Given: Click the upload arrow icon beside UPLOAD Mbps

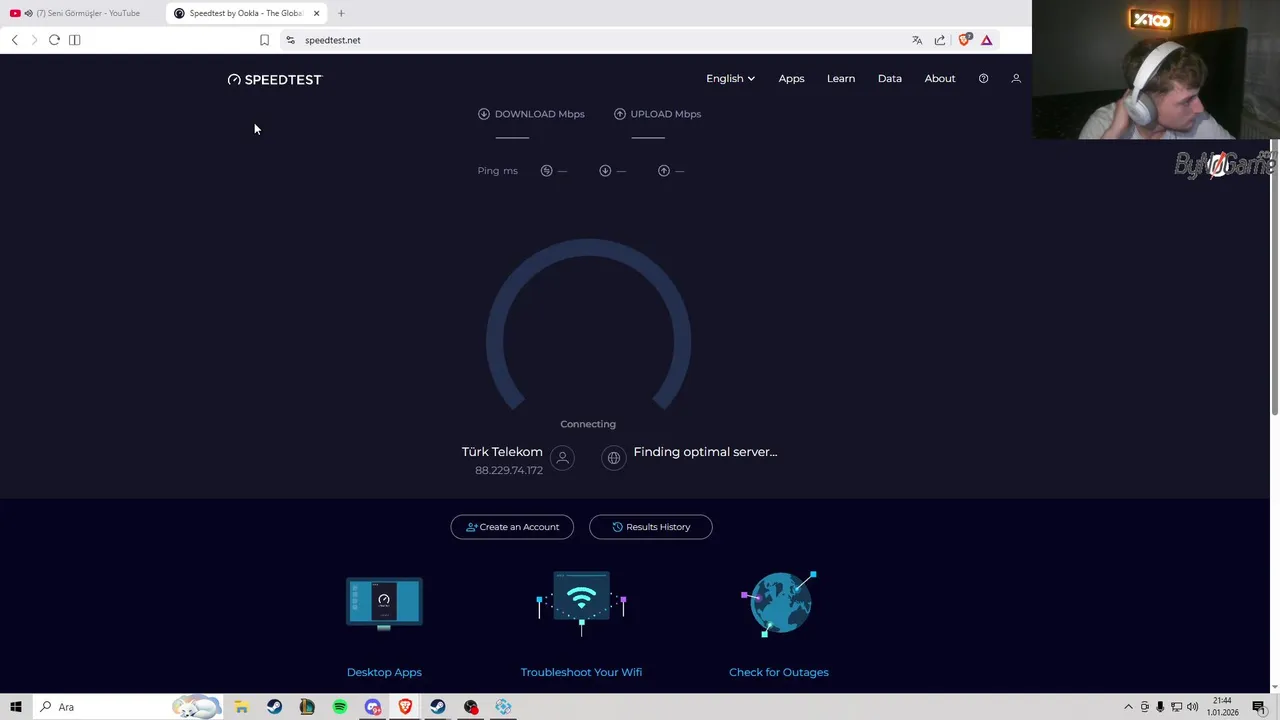Looking at the screenshot, I should [620, 114].
